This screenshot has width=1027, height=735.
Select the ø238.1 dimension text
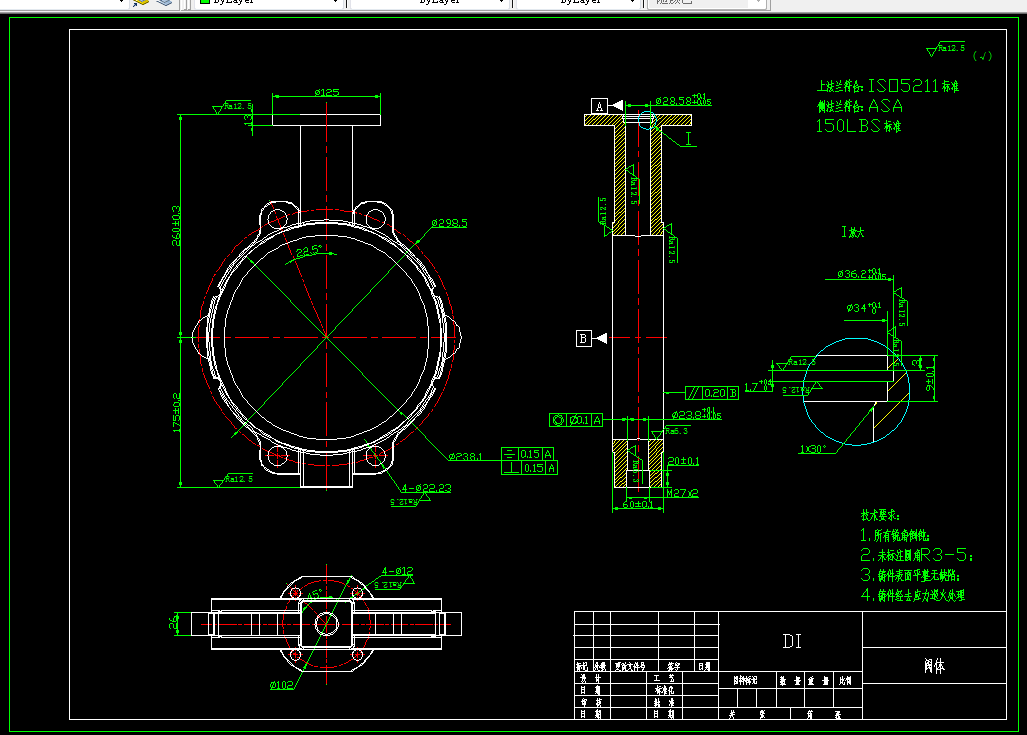point(465,456)
